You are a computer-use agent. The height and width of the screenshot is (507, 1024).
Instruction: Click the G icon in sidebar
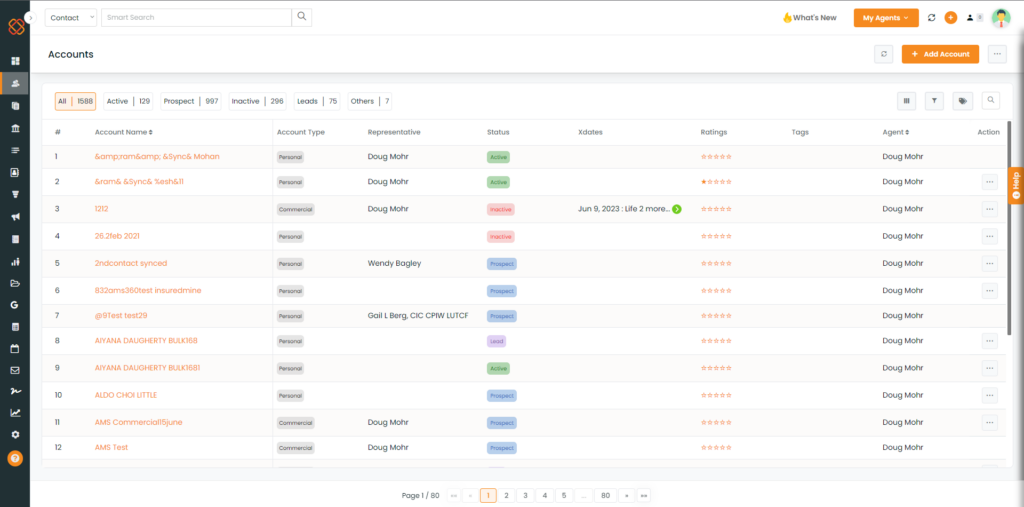15,304
